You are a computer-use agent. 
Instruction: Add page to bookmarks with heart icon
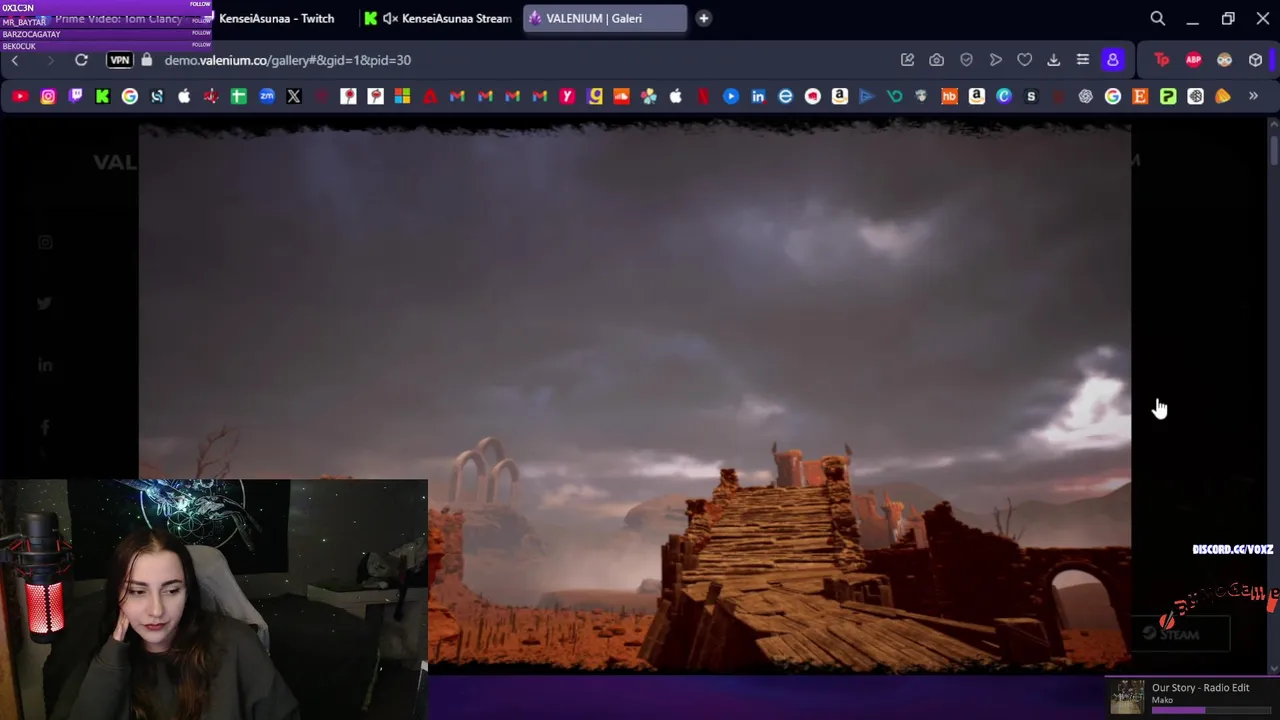pyautogui.click(x=1024, y=60)
